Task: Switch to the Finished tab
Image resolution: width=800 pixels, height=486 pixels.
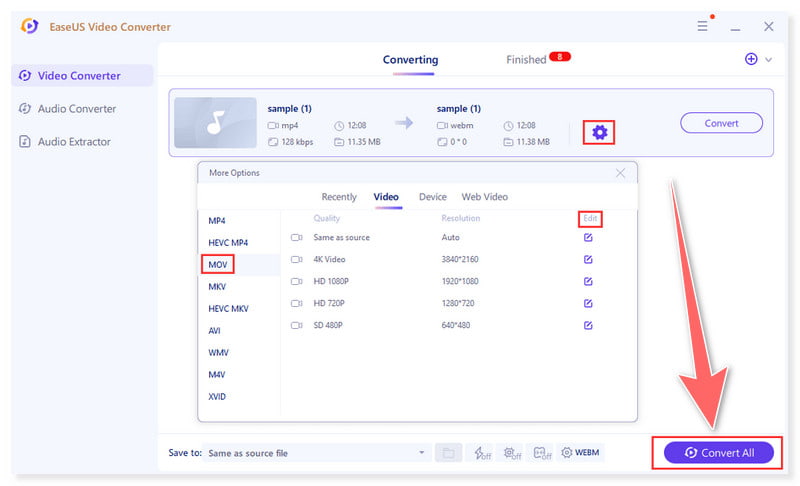Action: coord(526,60)
